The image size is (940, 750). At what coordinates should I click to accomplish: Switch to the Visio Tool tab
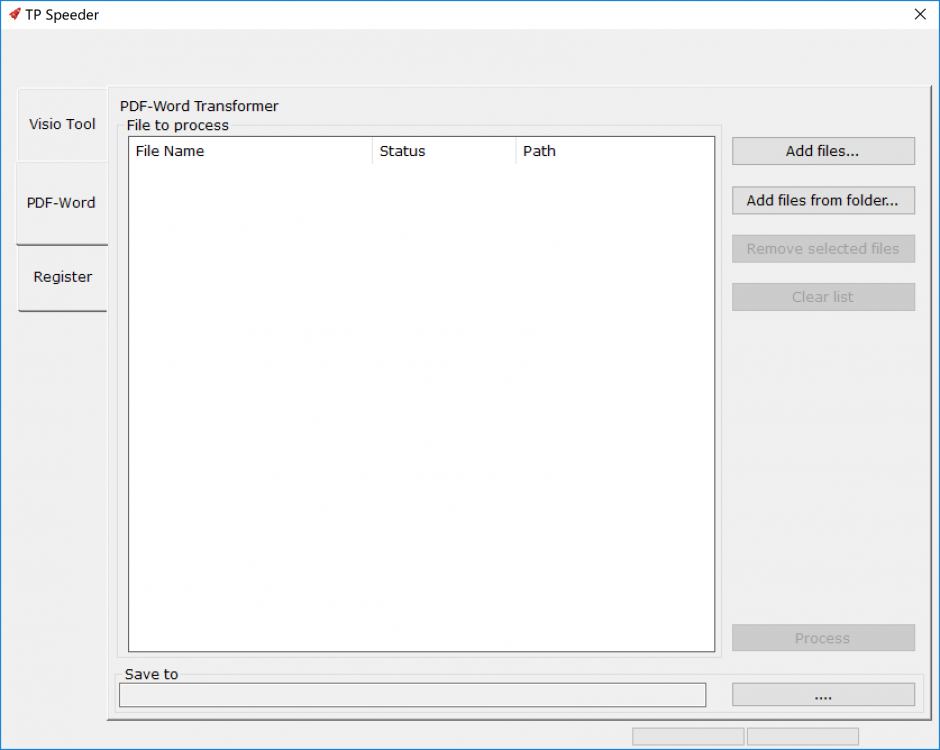point(62,124)
